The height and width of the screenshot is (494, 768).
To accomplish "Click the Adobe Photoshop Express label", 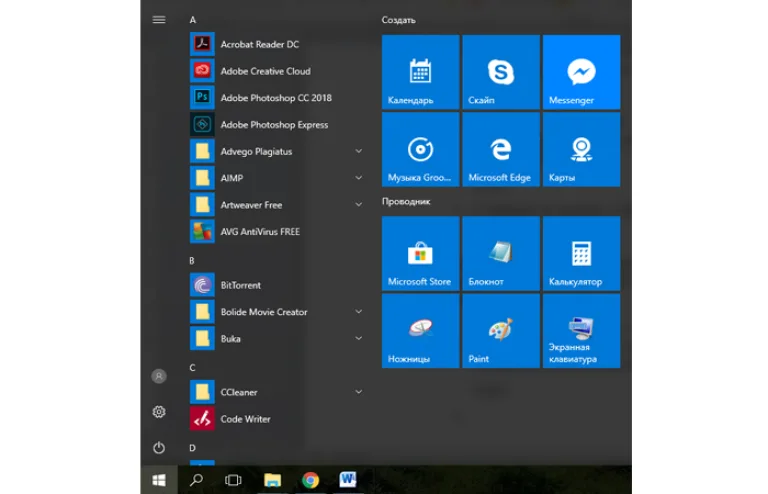I will click(274, 125).
